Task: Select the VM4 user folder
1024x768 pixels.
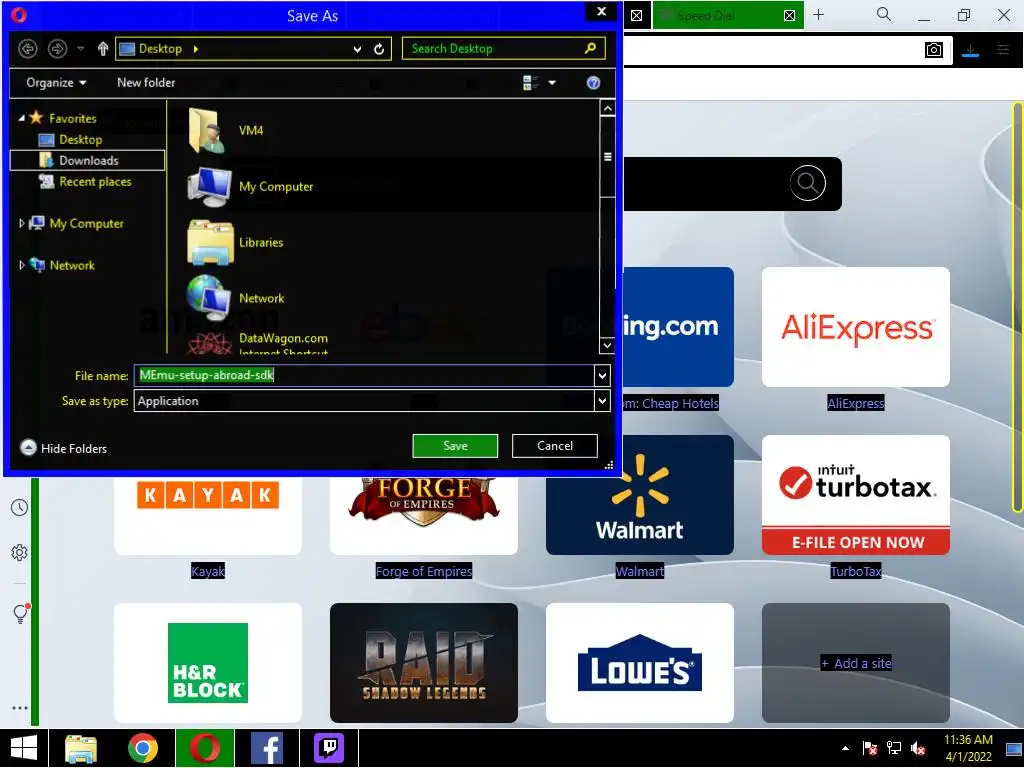Action: tap(225, 130)
